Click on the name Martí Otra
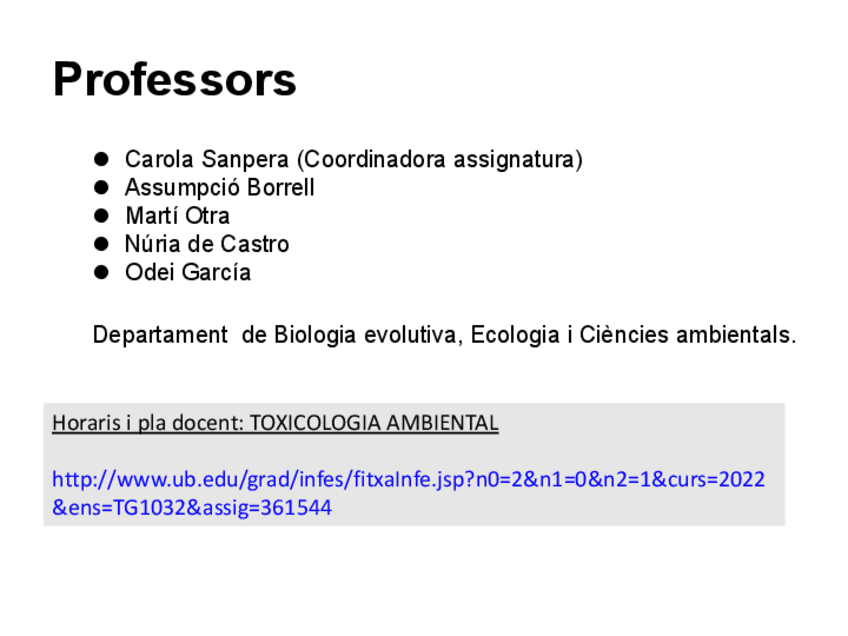This screenshot has height=636, width=848. [x=177, y=215]
